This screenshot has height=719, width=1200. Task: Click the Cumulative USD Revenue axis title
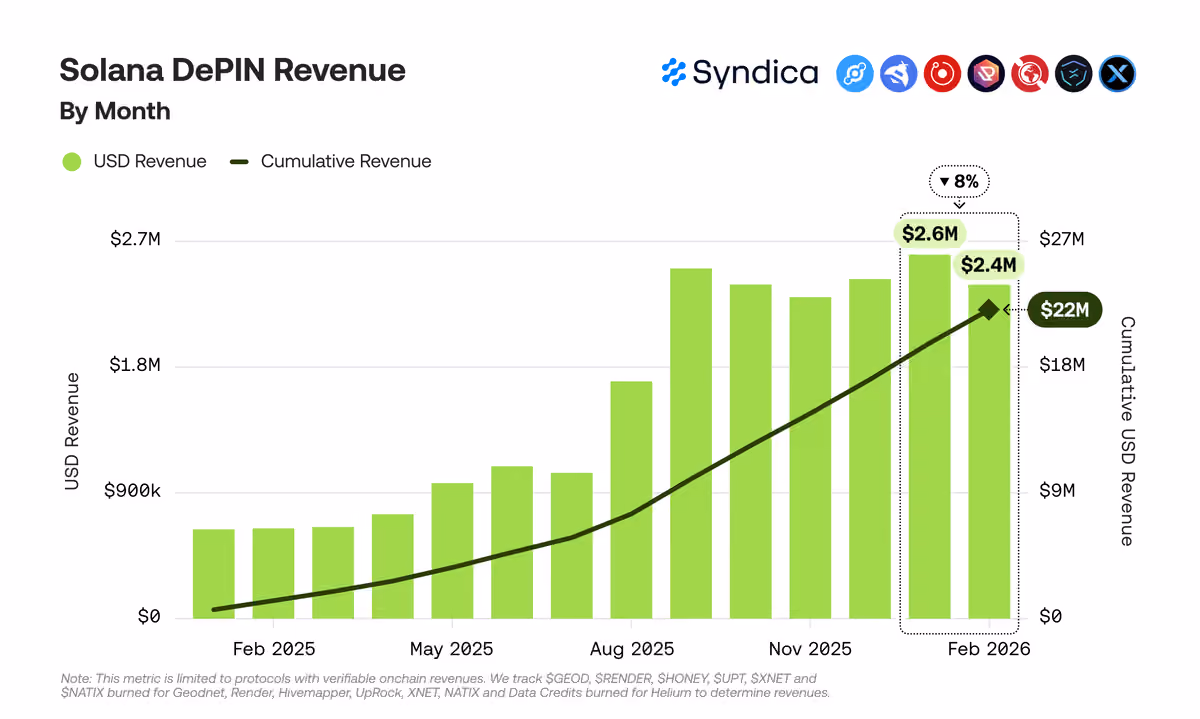1127,431
